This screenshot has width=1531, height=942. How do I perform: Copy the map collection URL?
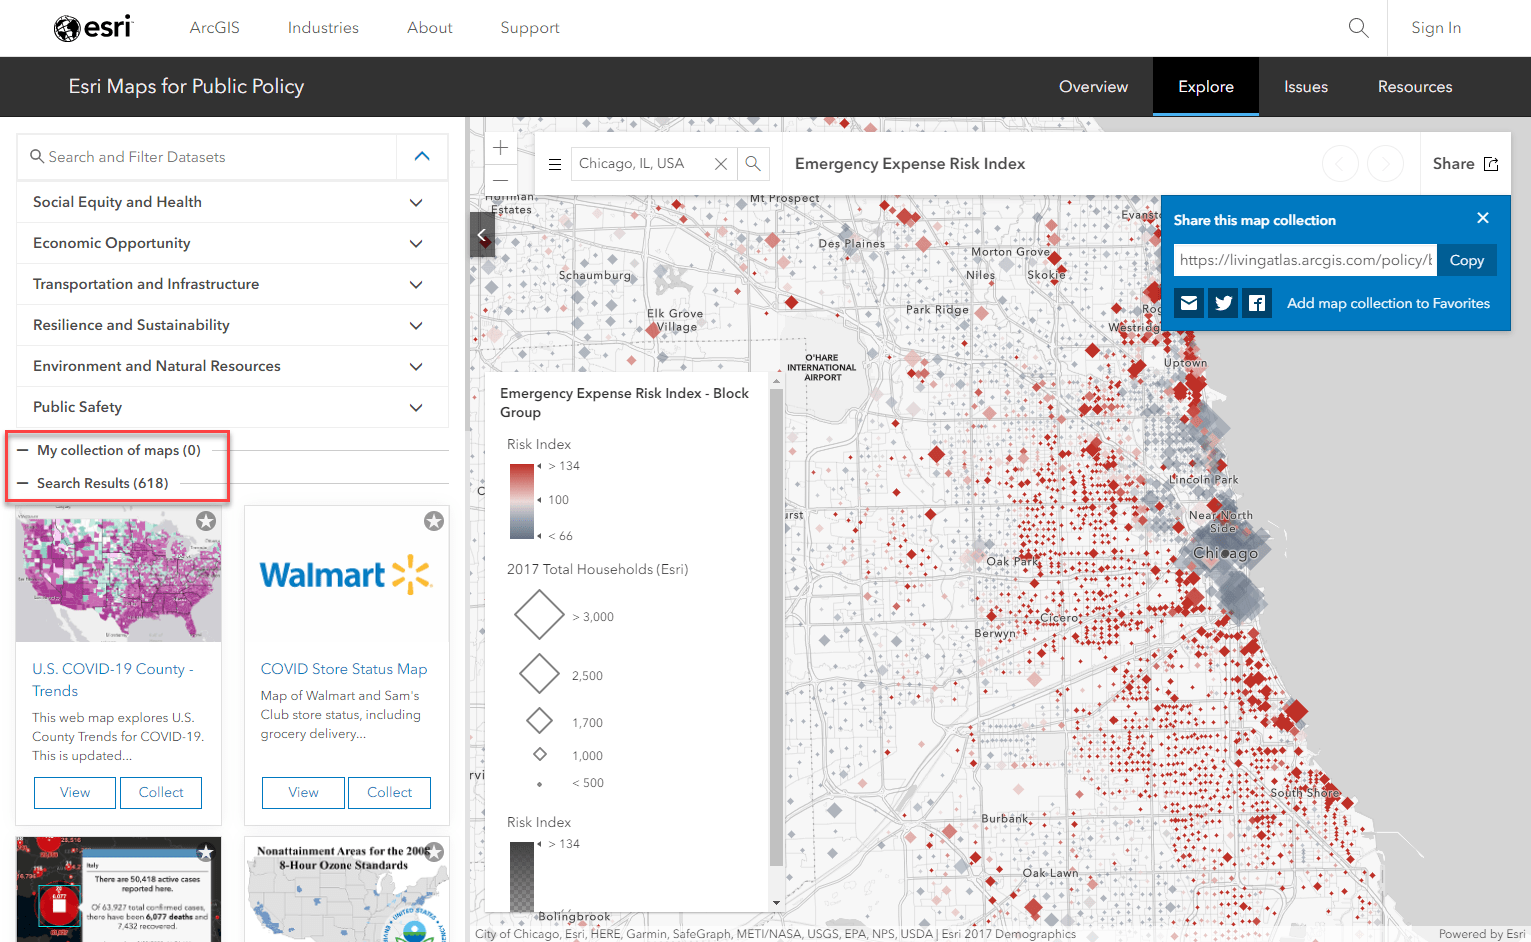1467,260
